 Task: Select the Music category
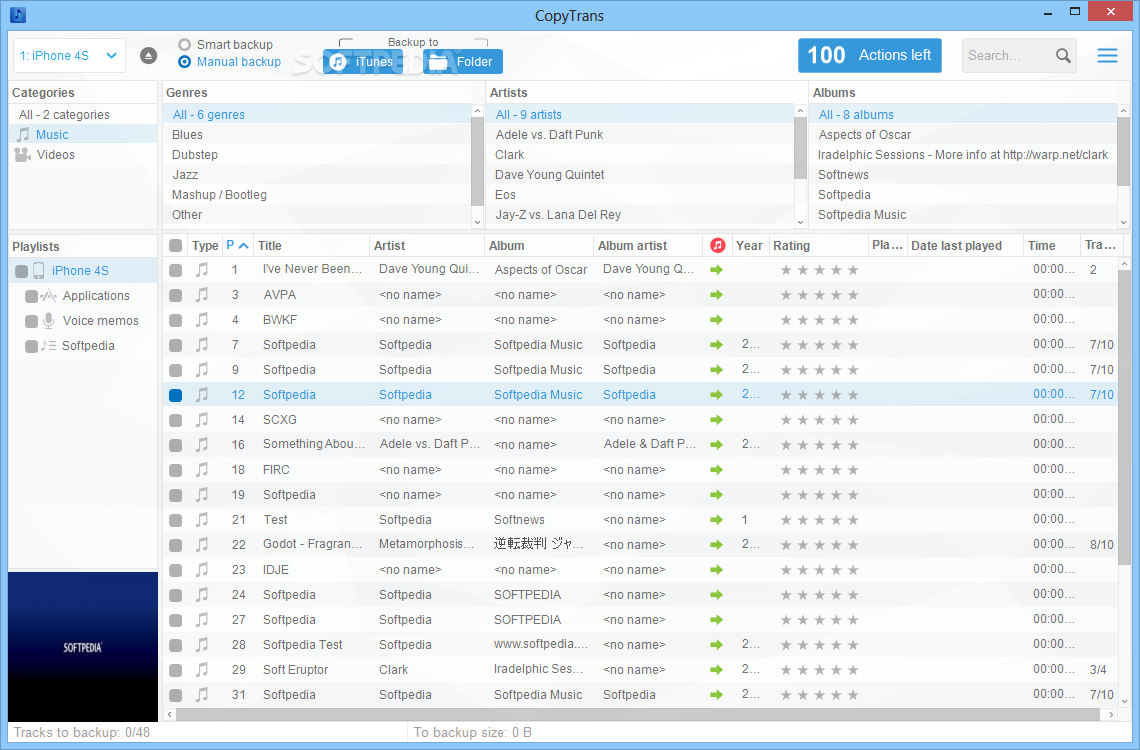(x=83, y=134)
